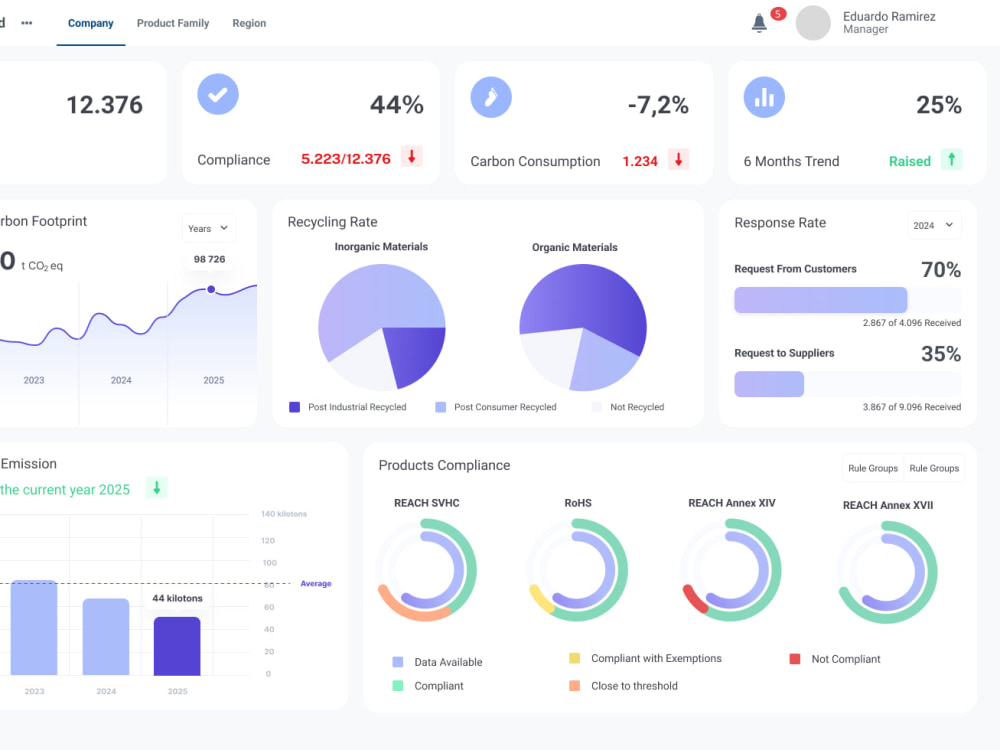Click the red down arrow beside 1.234

coord(679,159)
